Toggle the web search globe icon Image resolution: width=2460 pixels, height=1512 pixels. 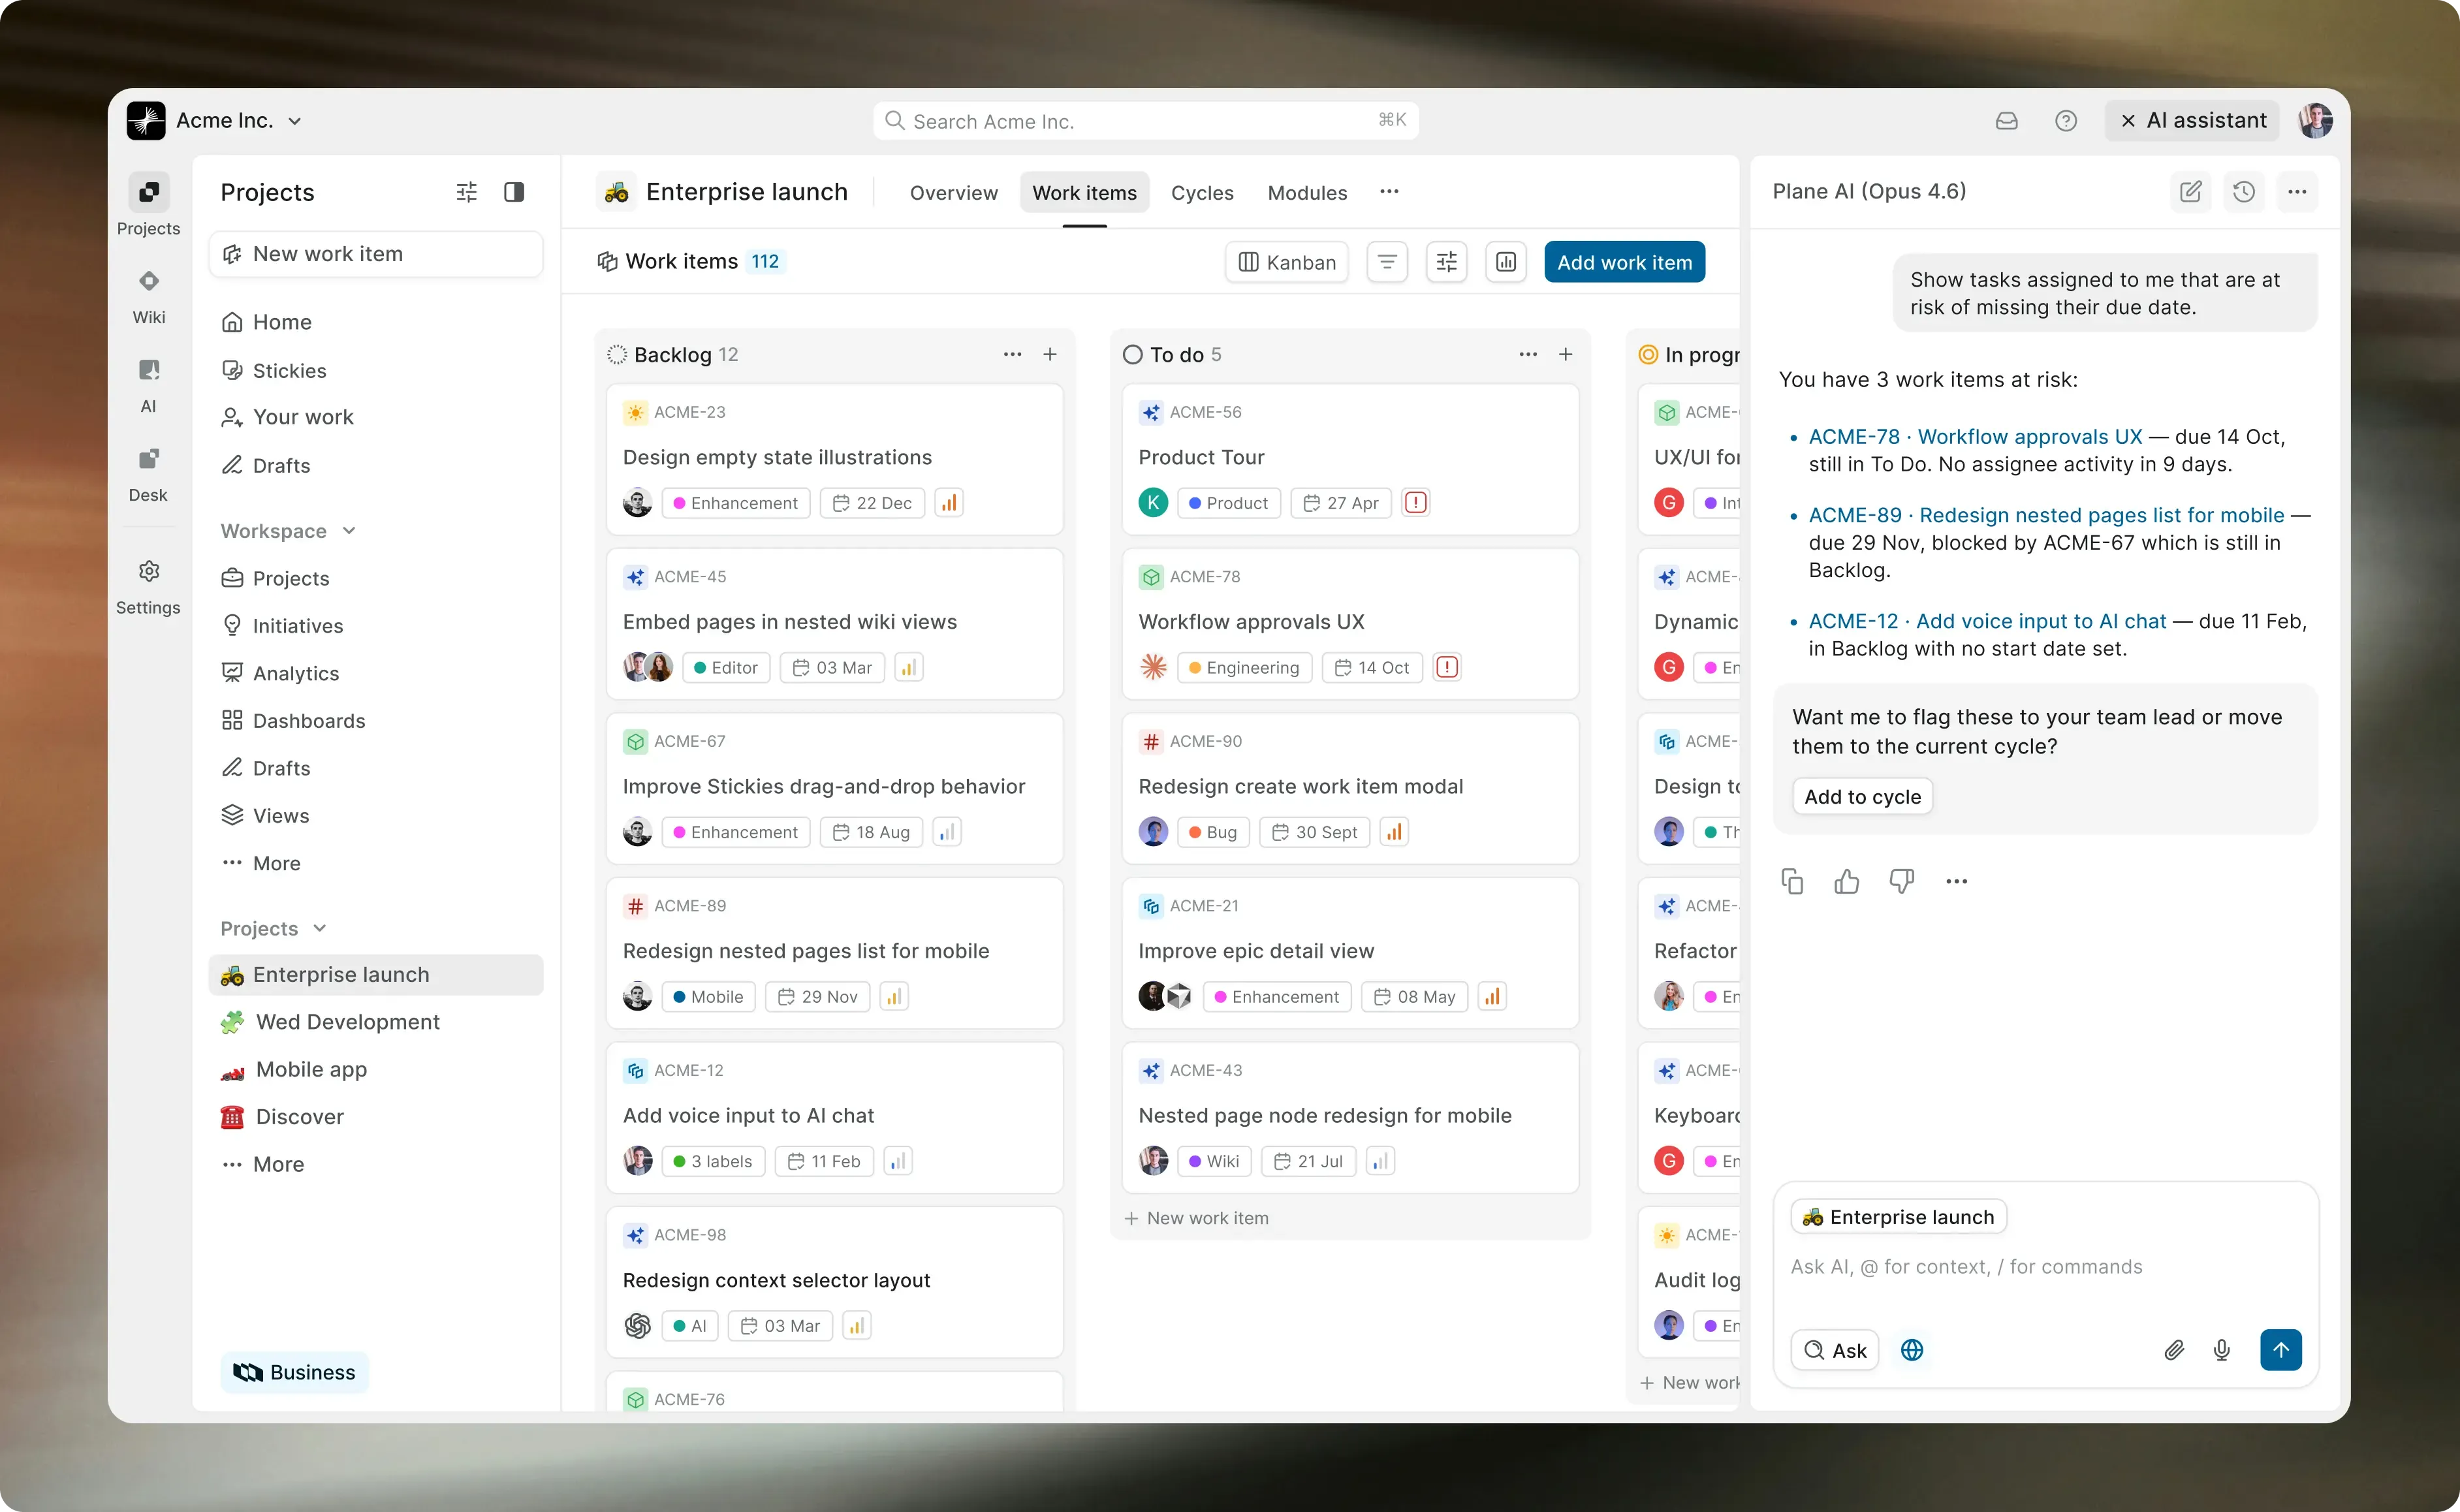coord(1911,1350)
